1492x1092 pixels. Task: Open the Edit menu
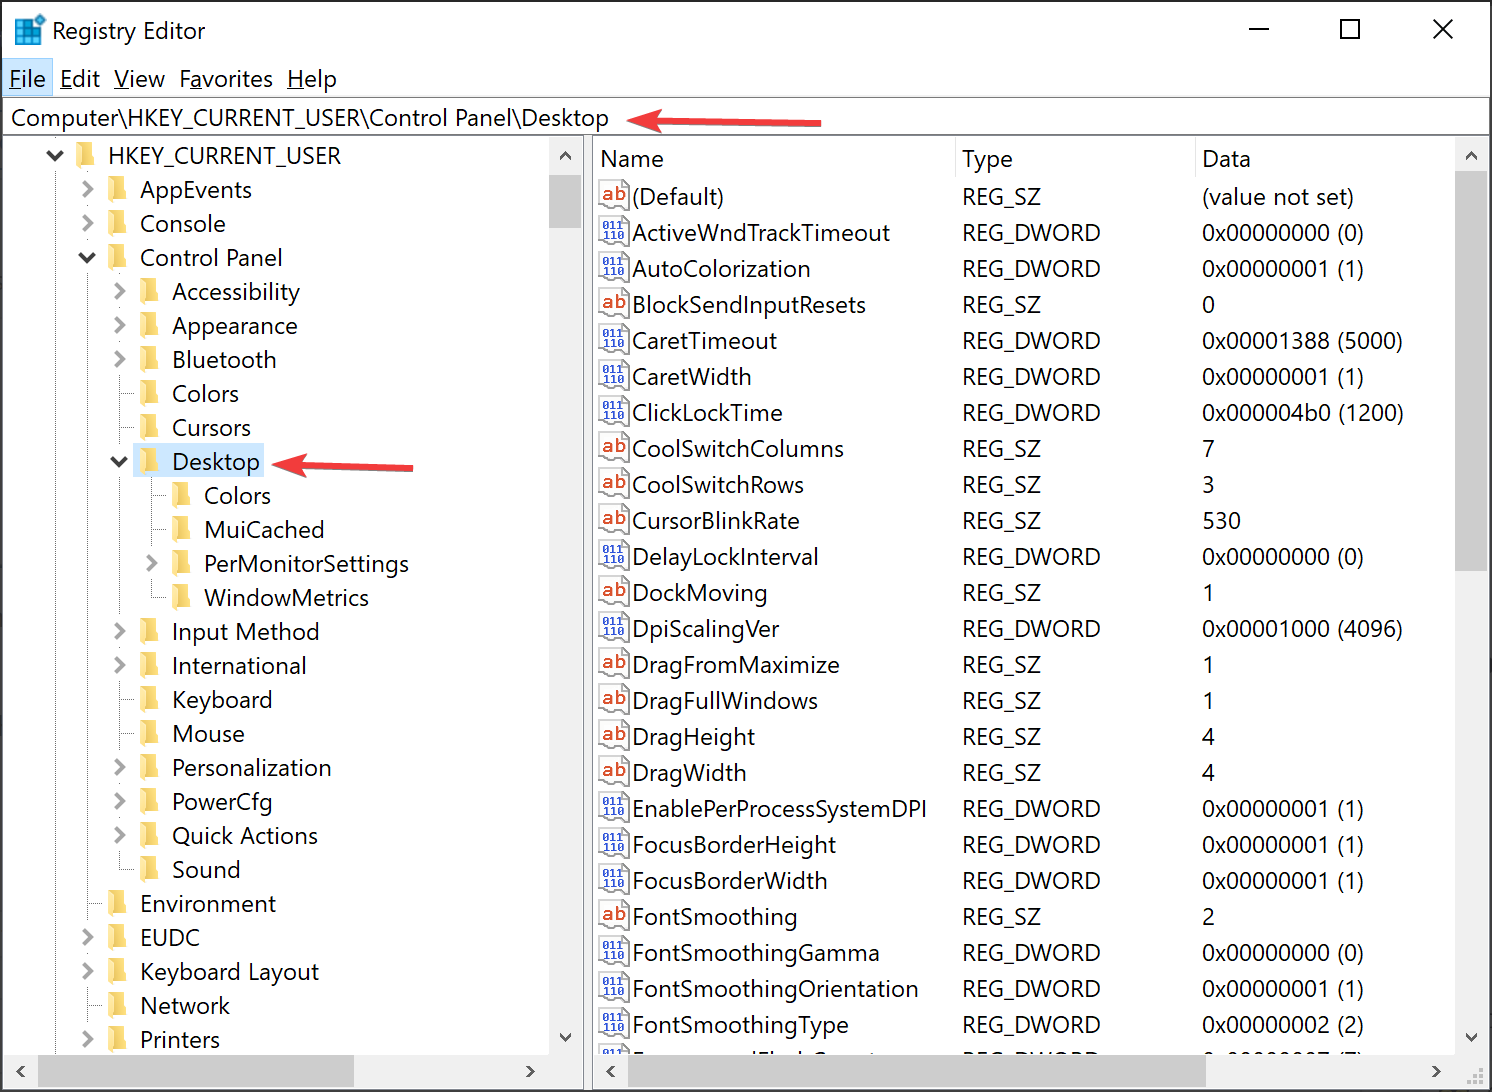point(80,79)
